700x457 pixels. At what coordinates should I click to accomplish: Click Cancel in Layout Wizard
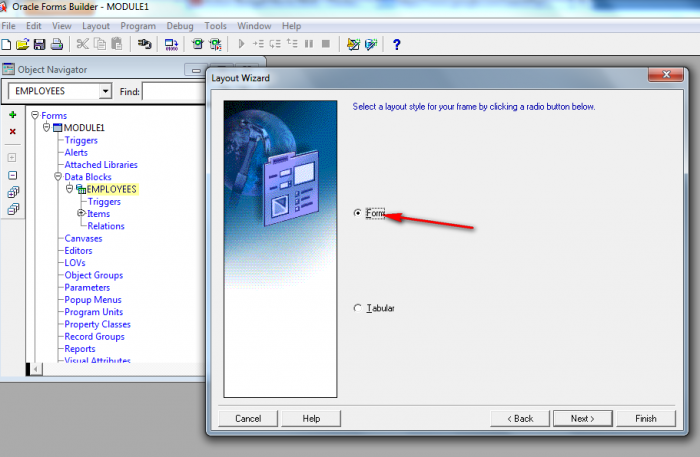(248, 419)
